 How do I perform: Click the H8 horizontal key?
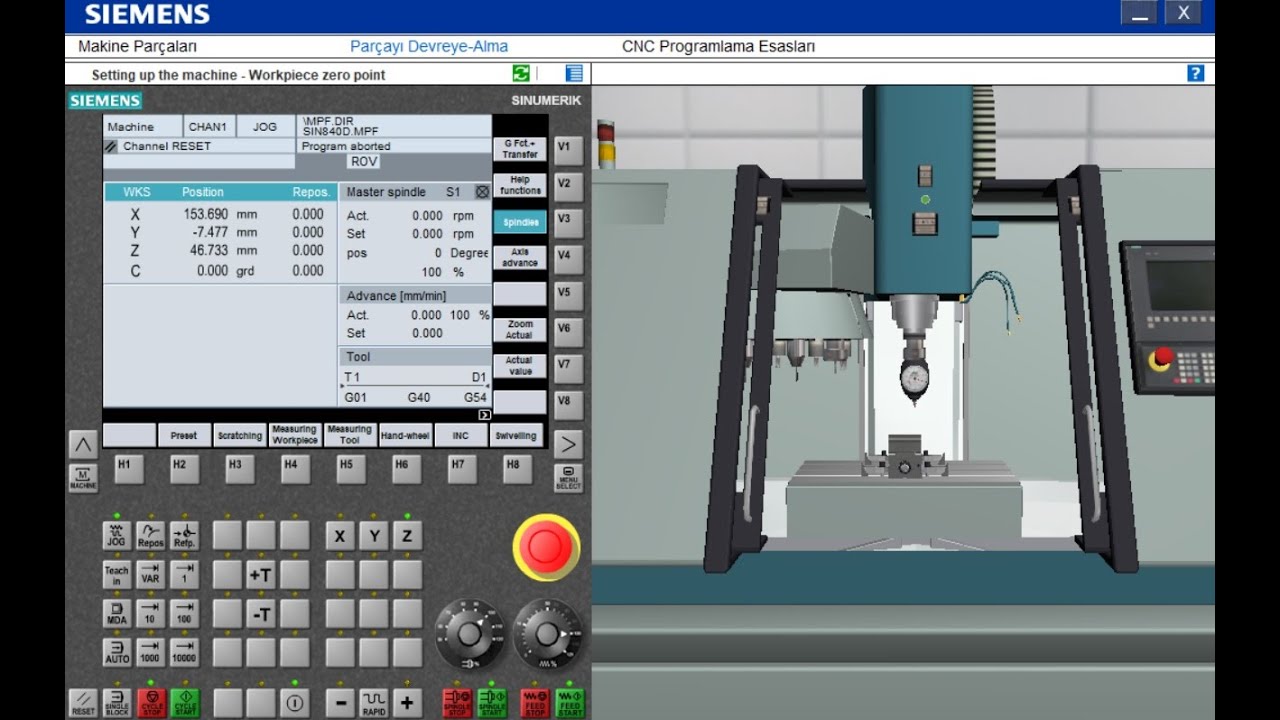point(517,469)
